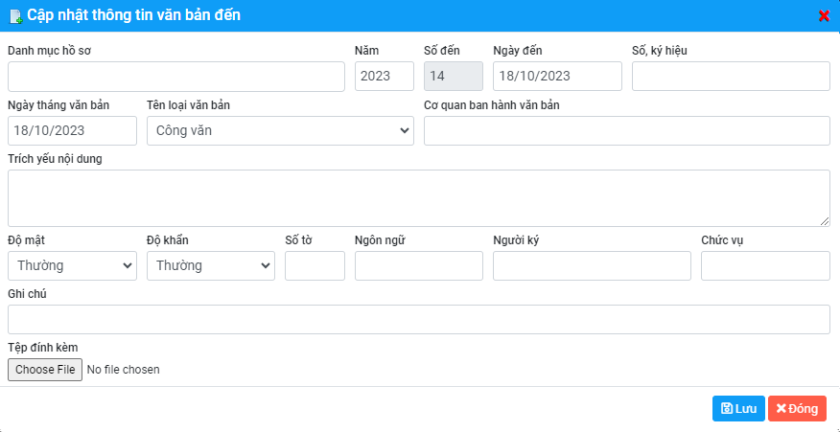Open the Tên loại văn bản dropdown
The height and width of the screenshot is (432, 840).
click(280, 131)
